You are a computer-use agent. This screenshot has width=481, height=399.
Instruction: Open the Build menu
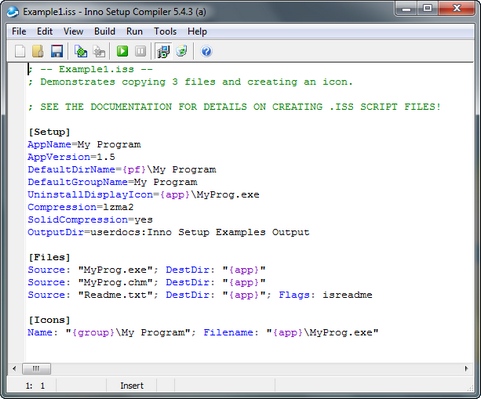105,31
